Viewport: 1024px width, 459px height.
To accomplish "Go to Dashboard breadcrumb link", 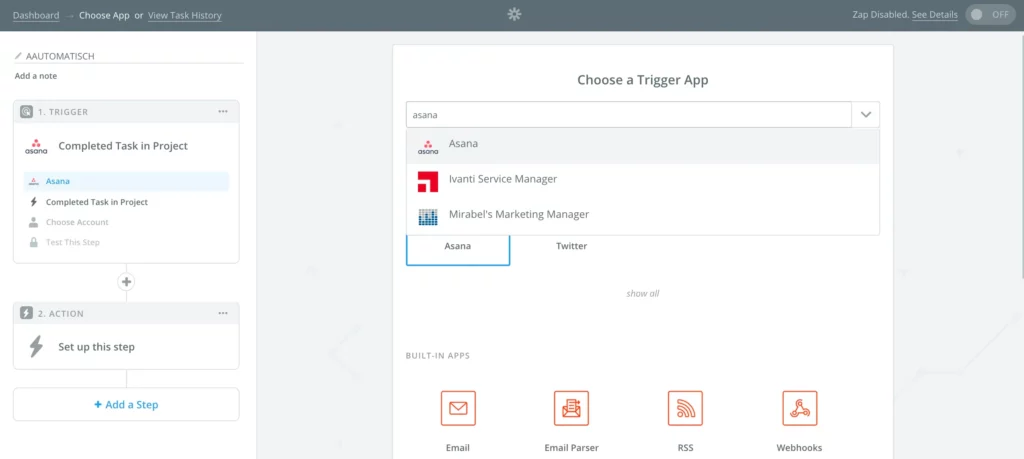I will tap(36, 15).
